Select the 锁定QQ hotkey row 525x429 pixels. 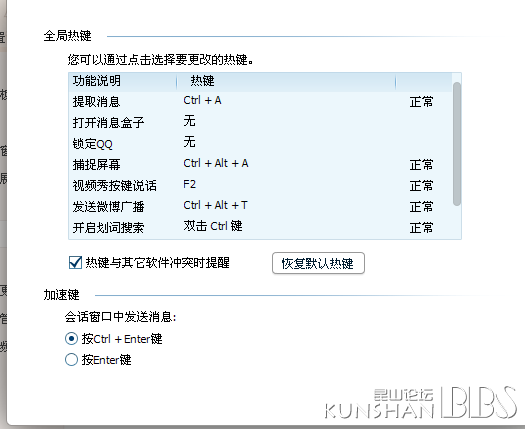260,144
